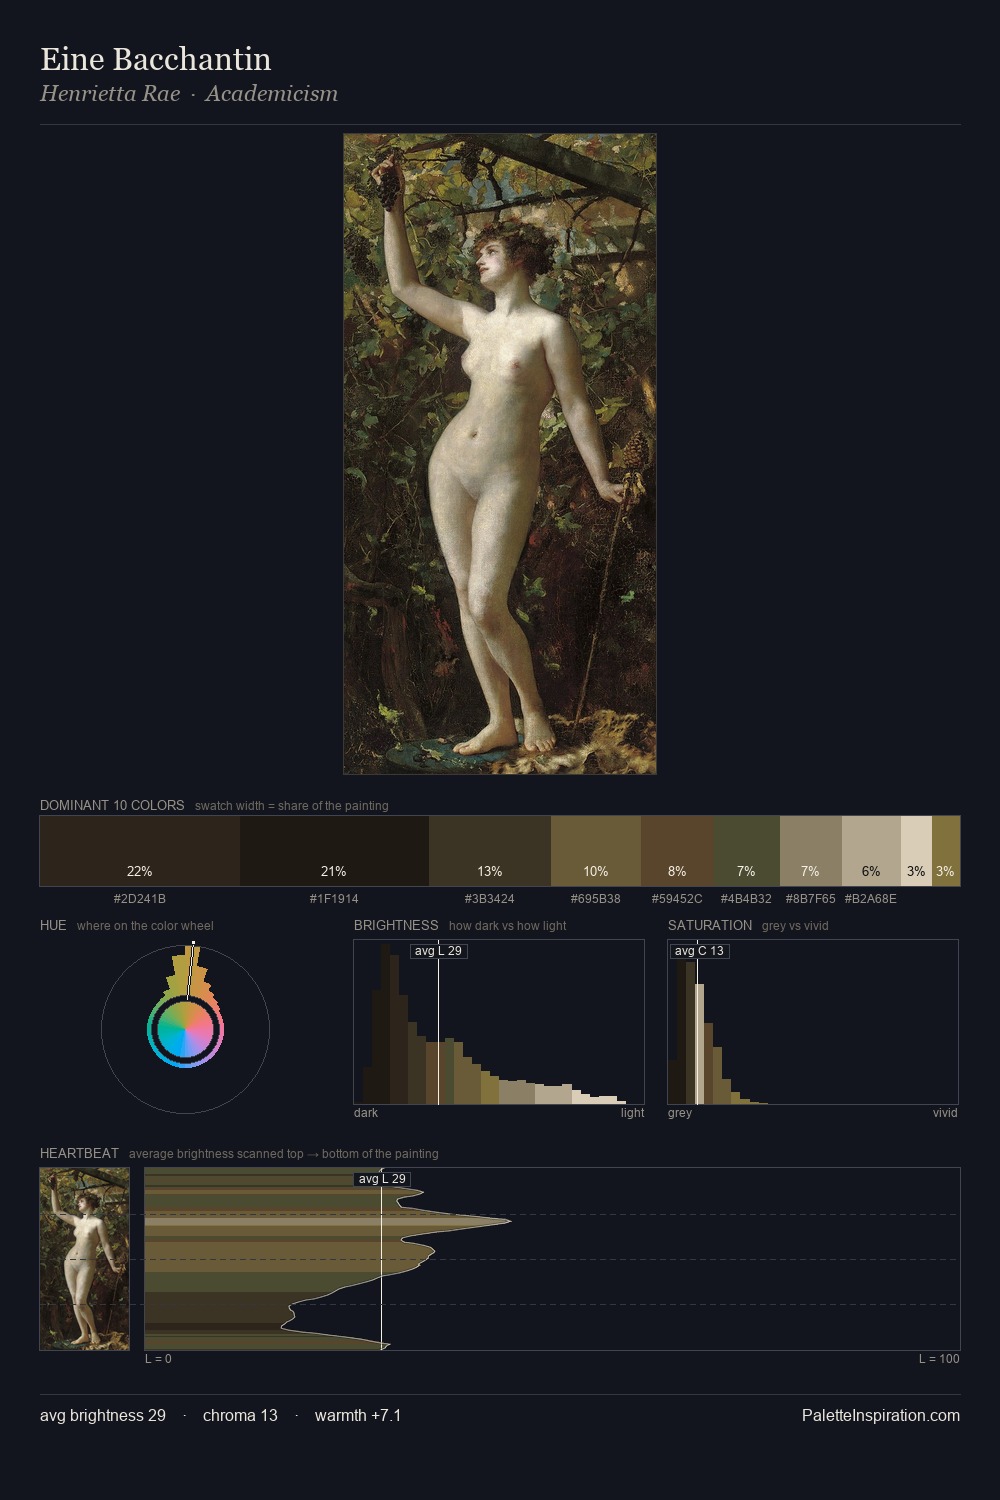The width and height of the screenshot is (1000, 1500).
Task: Click hex code label '#695B38'
Action: [596, 899]
